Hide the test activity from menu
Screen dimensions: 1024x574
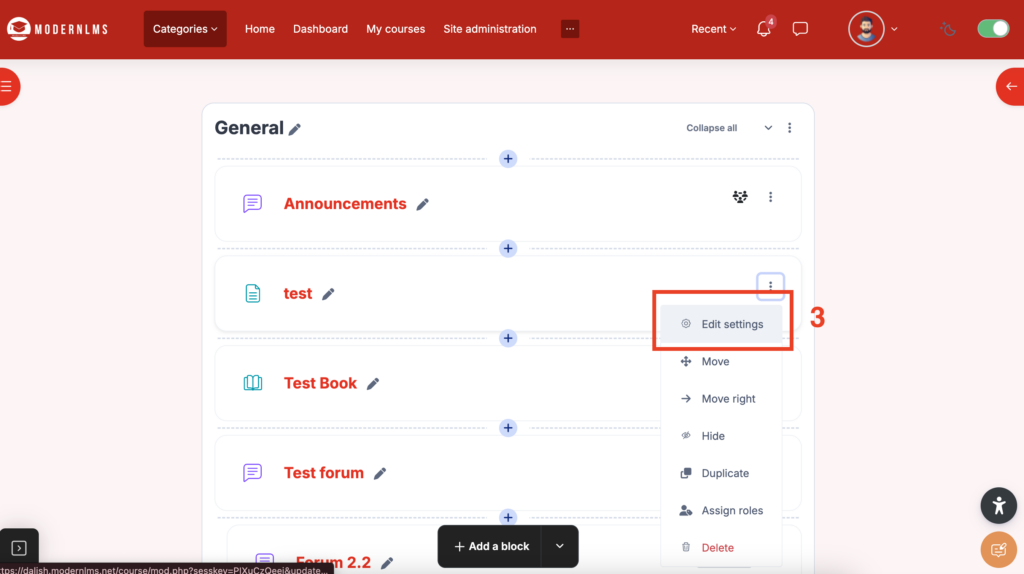pyautogui.click(x=712, y=436)
